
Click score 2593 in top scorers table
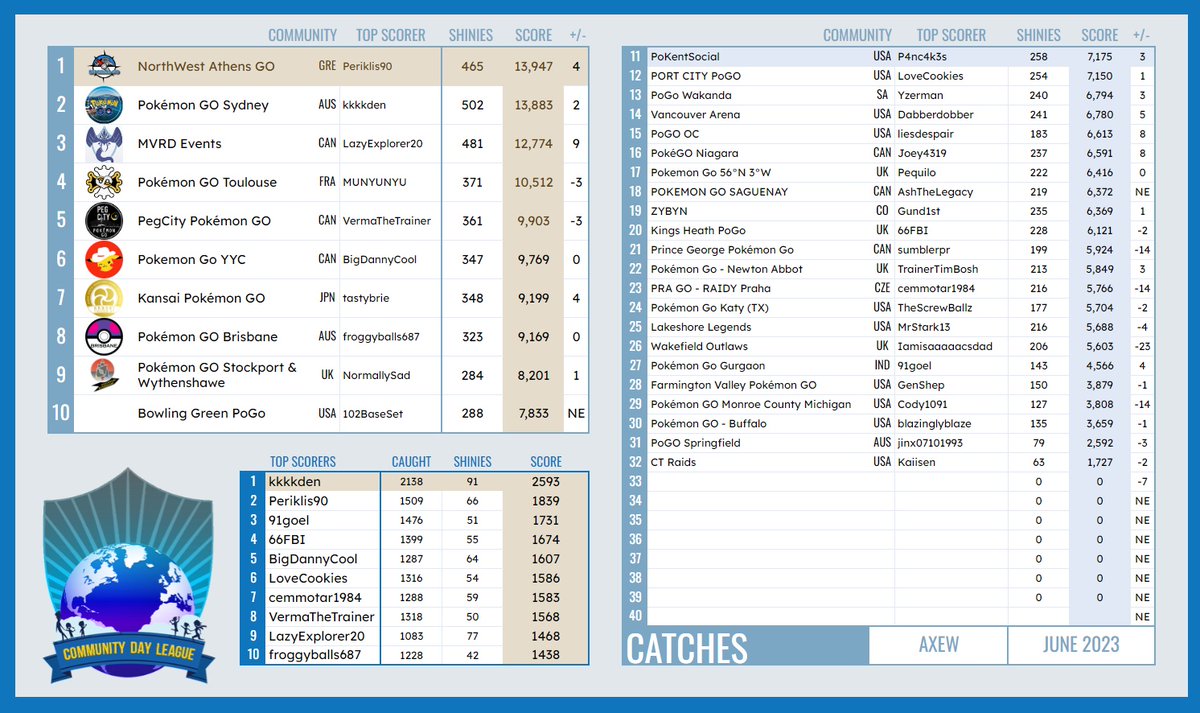pyautogui.click(x=546, y=482)
